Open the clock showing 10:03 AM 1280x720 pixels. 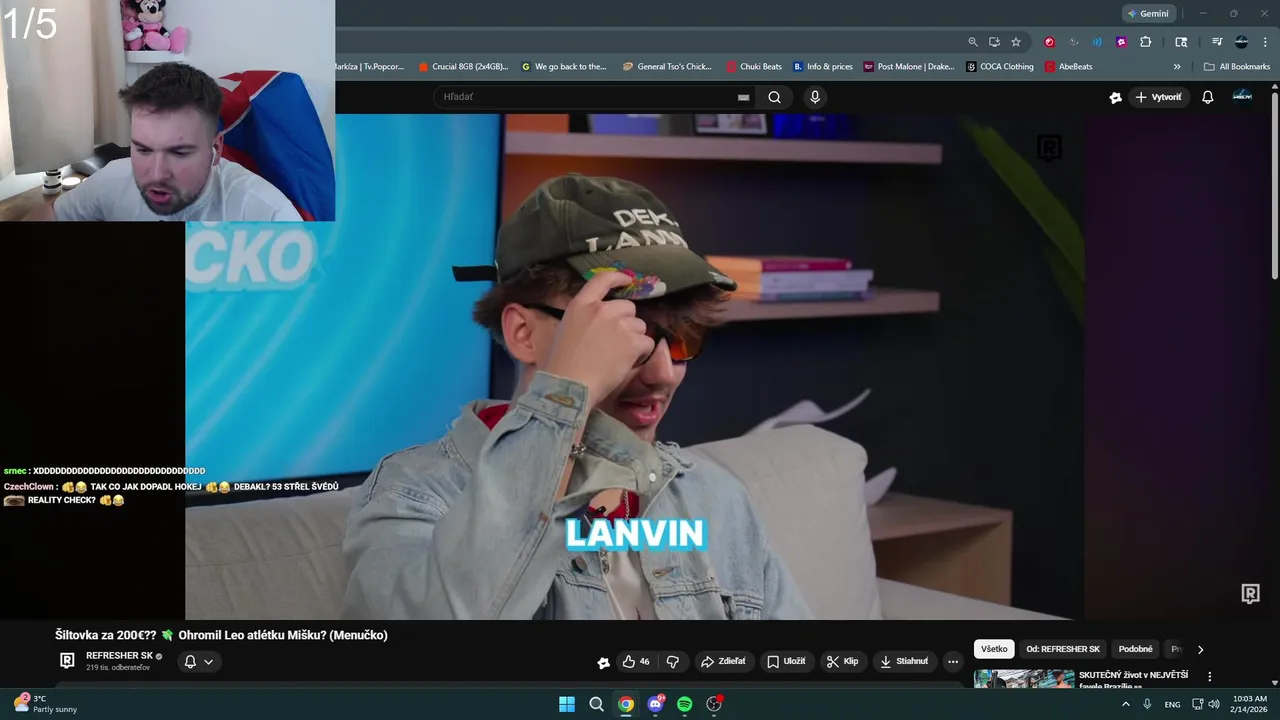coord(1250,704)
